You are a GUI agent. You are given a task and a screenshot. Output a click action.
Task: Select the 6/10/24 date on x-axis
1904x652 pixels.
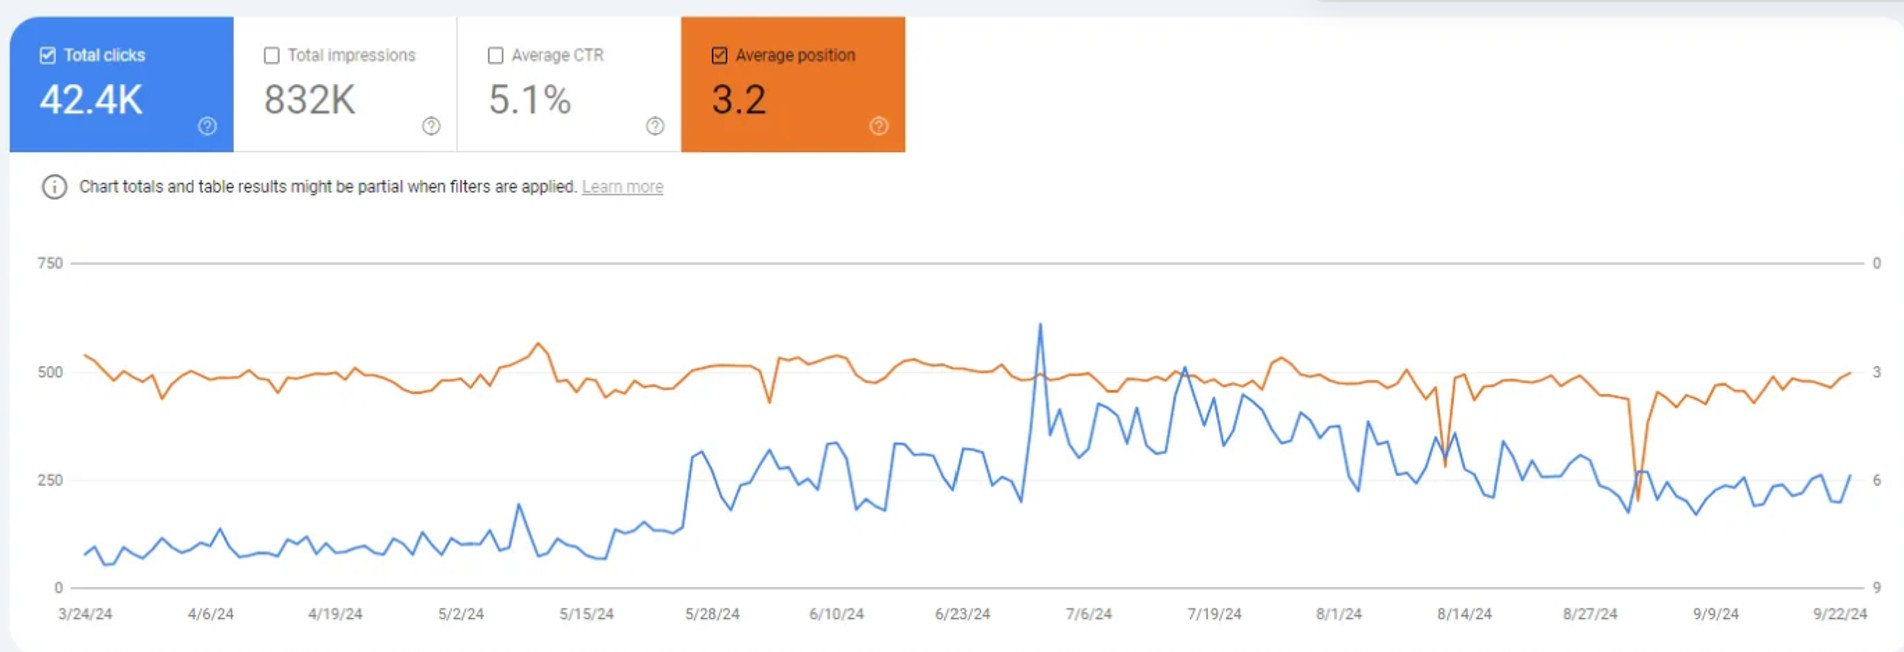point(836,614)
